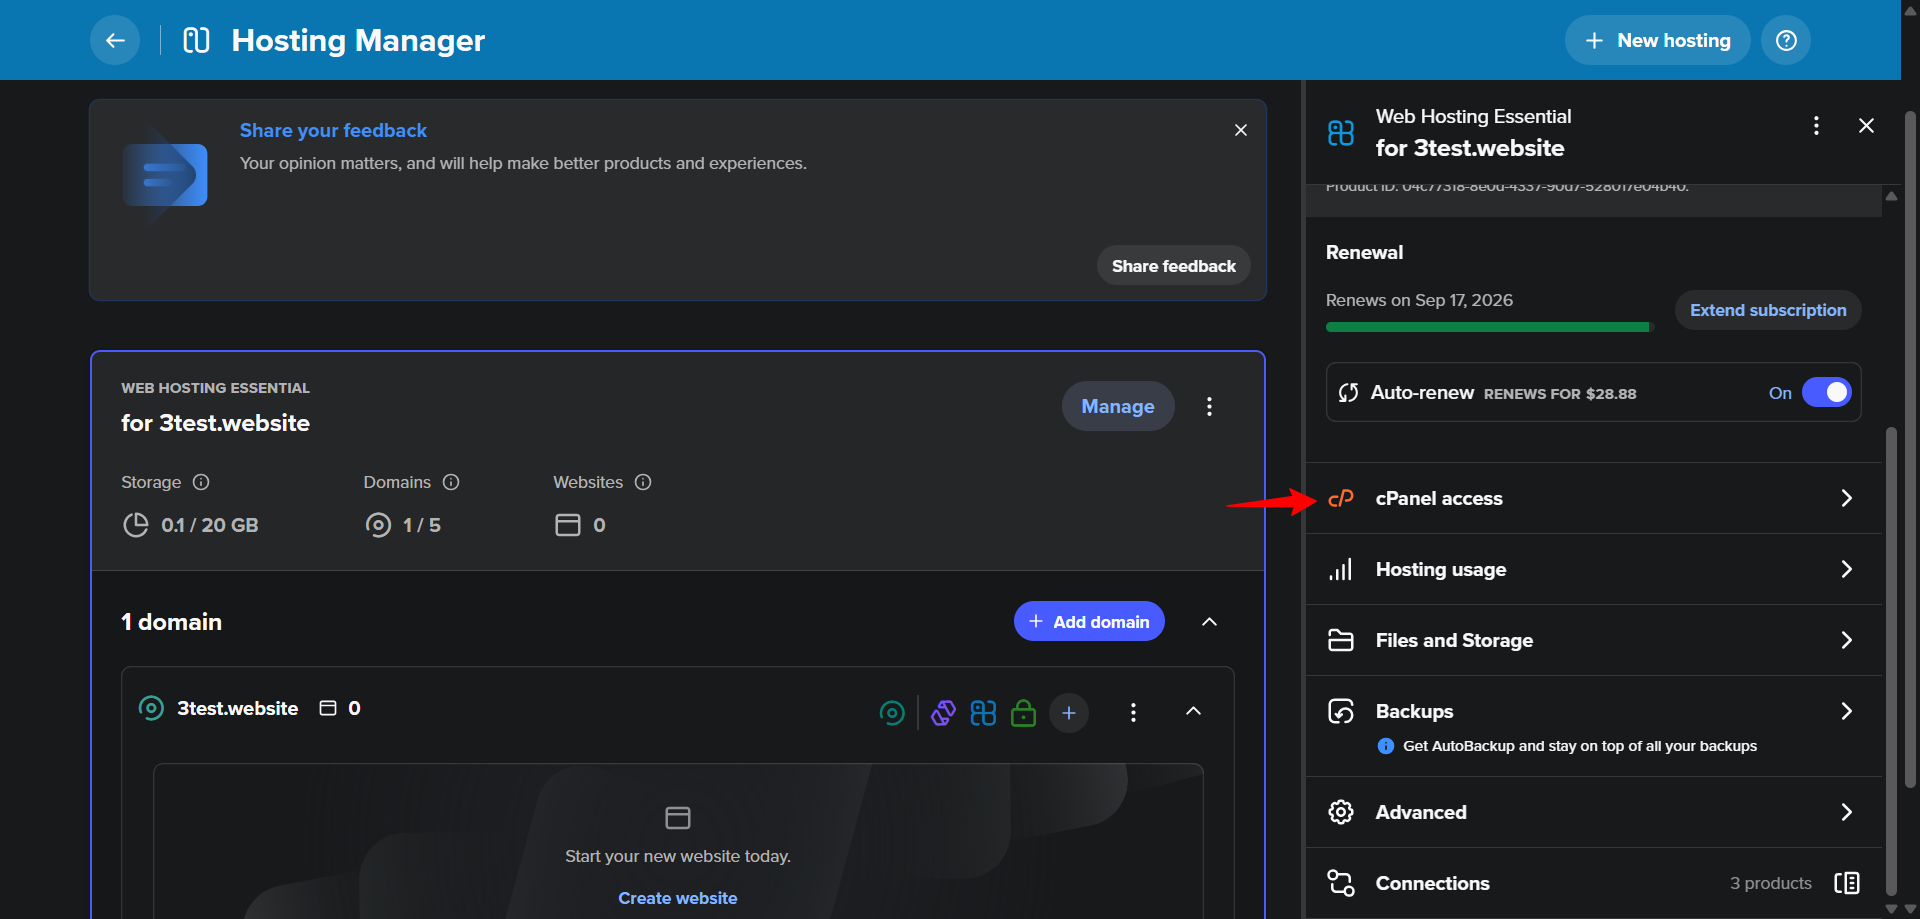This screenshot has height=919, width=1920.
Task: Click the Storage info icon
Action: pyautogui.click(x=201, y=482)
